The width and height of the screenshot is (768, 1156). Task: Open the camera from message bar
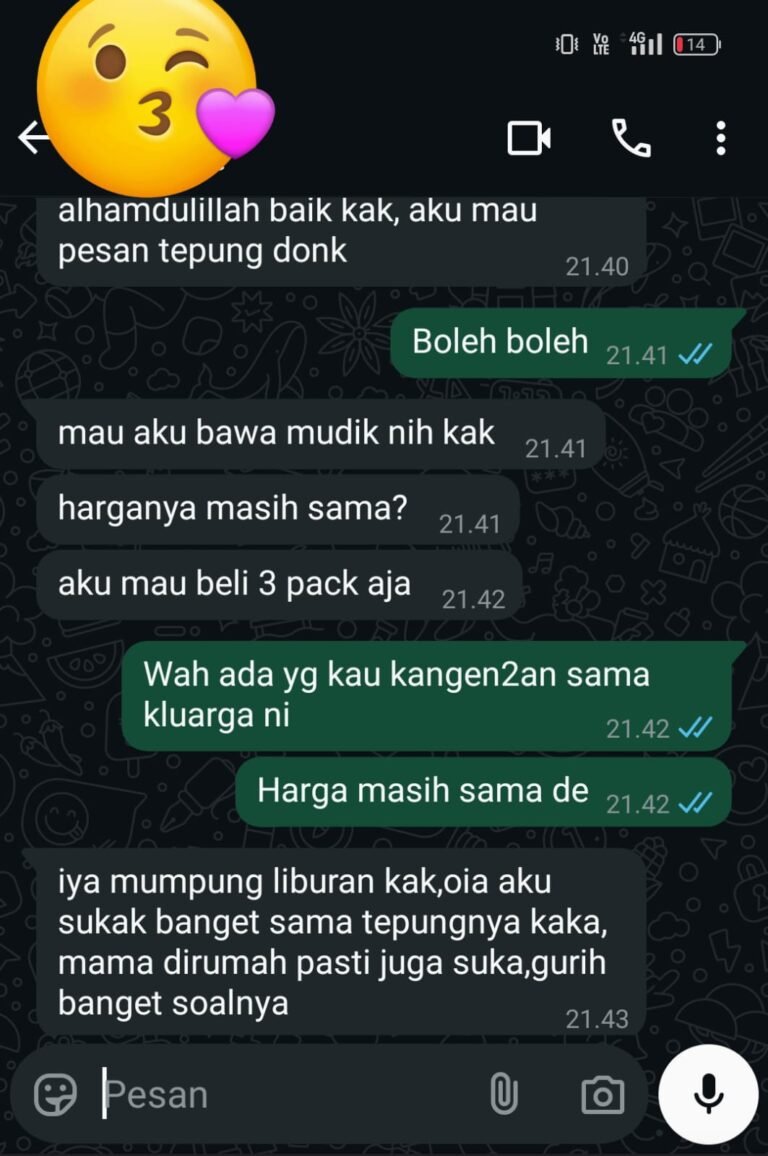tap(602, 1095)
